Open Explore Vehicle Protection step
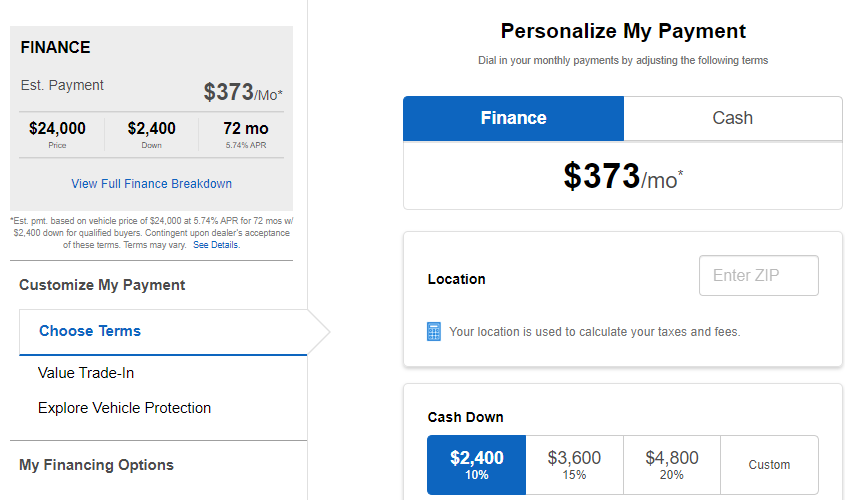Screen dimensions: 845x500 point(124,408)
